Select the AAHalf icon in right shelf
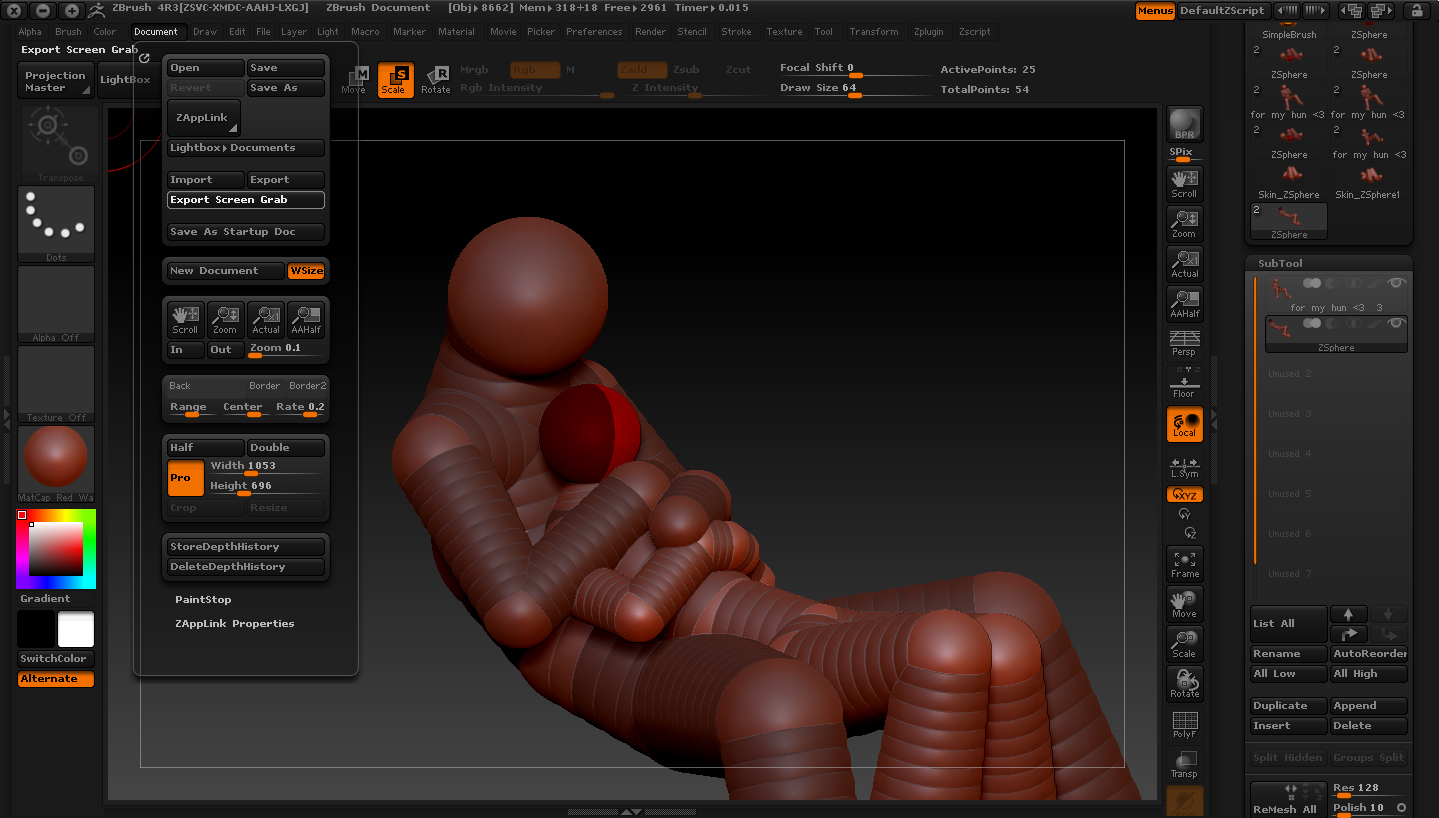The width and height of the screenshot is (1439, 818). pos(1184,304)
